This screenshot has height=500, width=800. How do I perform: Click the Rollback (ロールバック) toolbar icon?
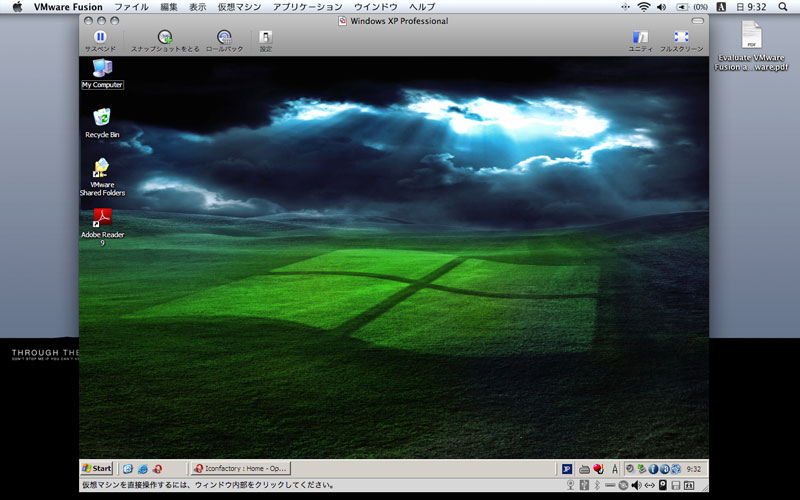[x=224, y=37]
